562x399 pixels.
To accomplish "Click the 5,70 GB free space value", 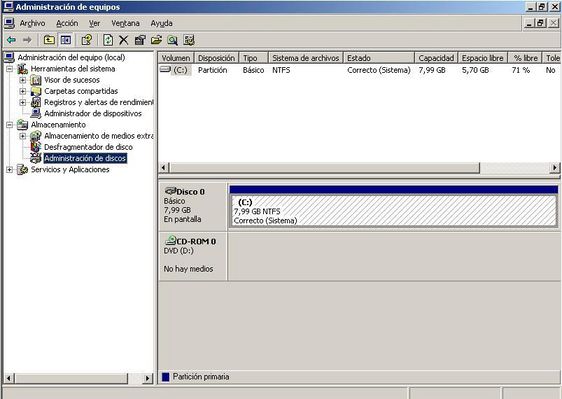I will [x=475, y=70].
